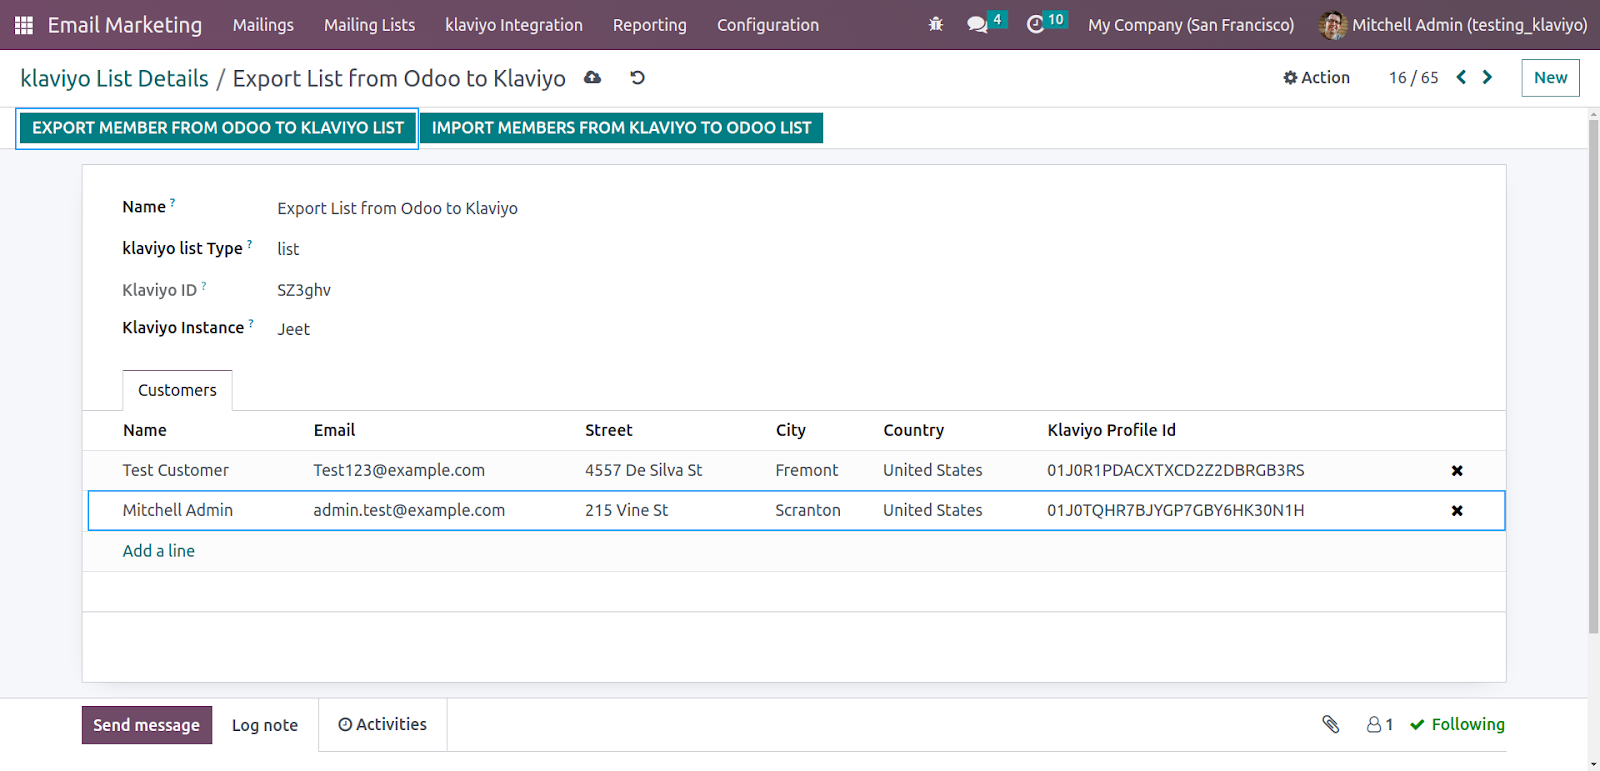1600x771 pixels.
Task: Open the Activities chatter button
Action: pyautogui.click(x=383, y=724)
